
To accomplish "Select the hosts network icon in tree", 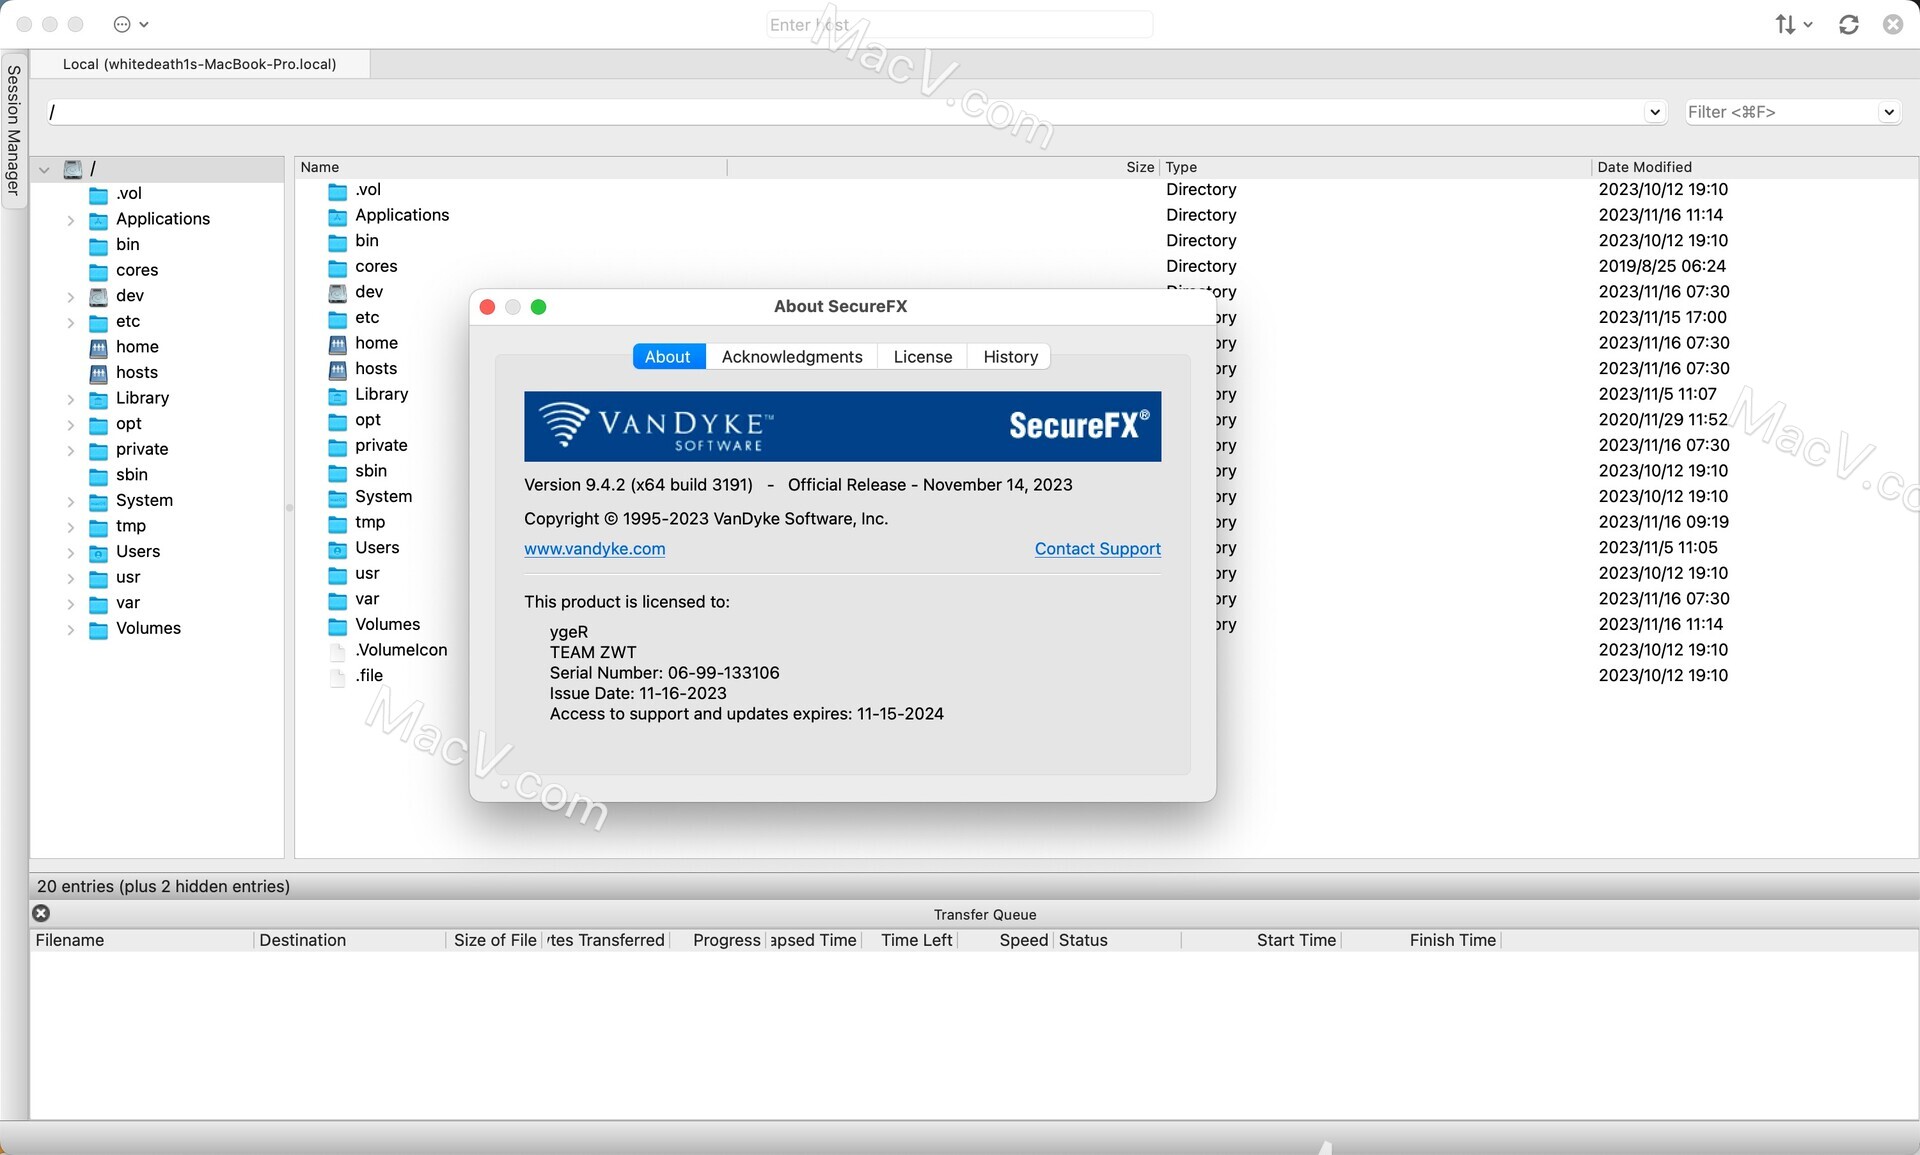I will pyautogui.click(x=98, y=373).
